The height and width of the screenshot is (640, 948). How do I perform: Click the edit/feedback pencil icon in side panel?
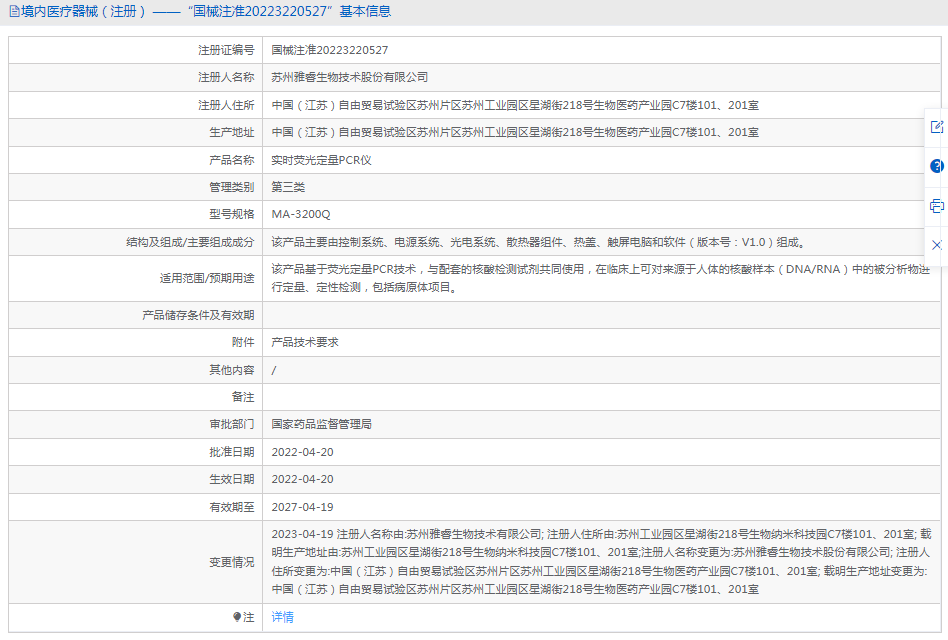pyautogui.click(x=937, y=127)
